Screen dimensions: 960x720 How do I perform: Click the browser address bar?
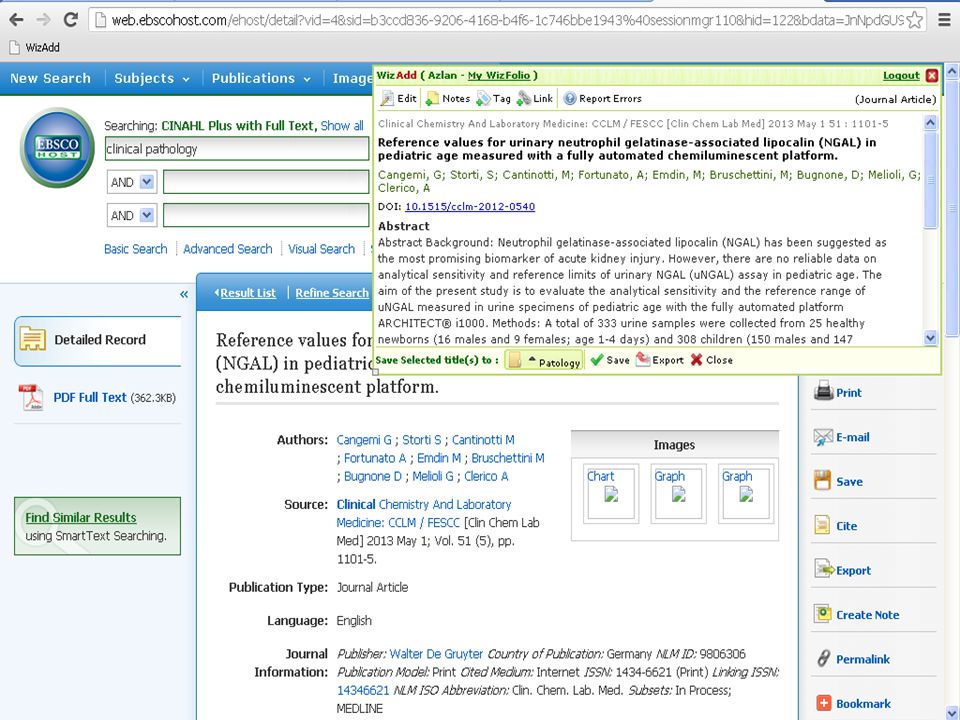pos(507,20)
